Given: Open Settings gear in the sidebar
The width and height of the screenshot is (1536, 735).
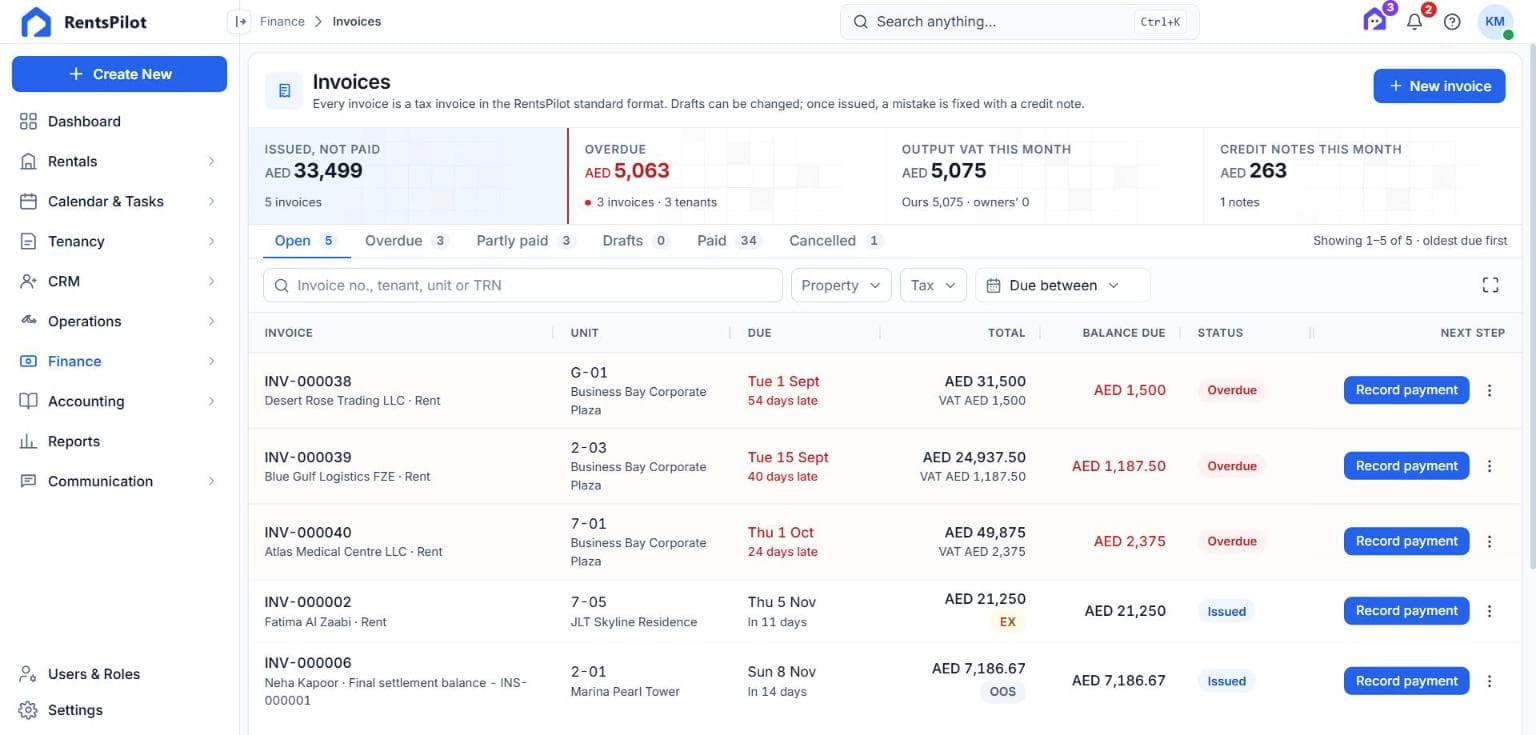Looking at the screenshot, I should coord(119,710).
